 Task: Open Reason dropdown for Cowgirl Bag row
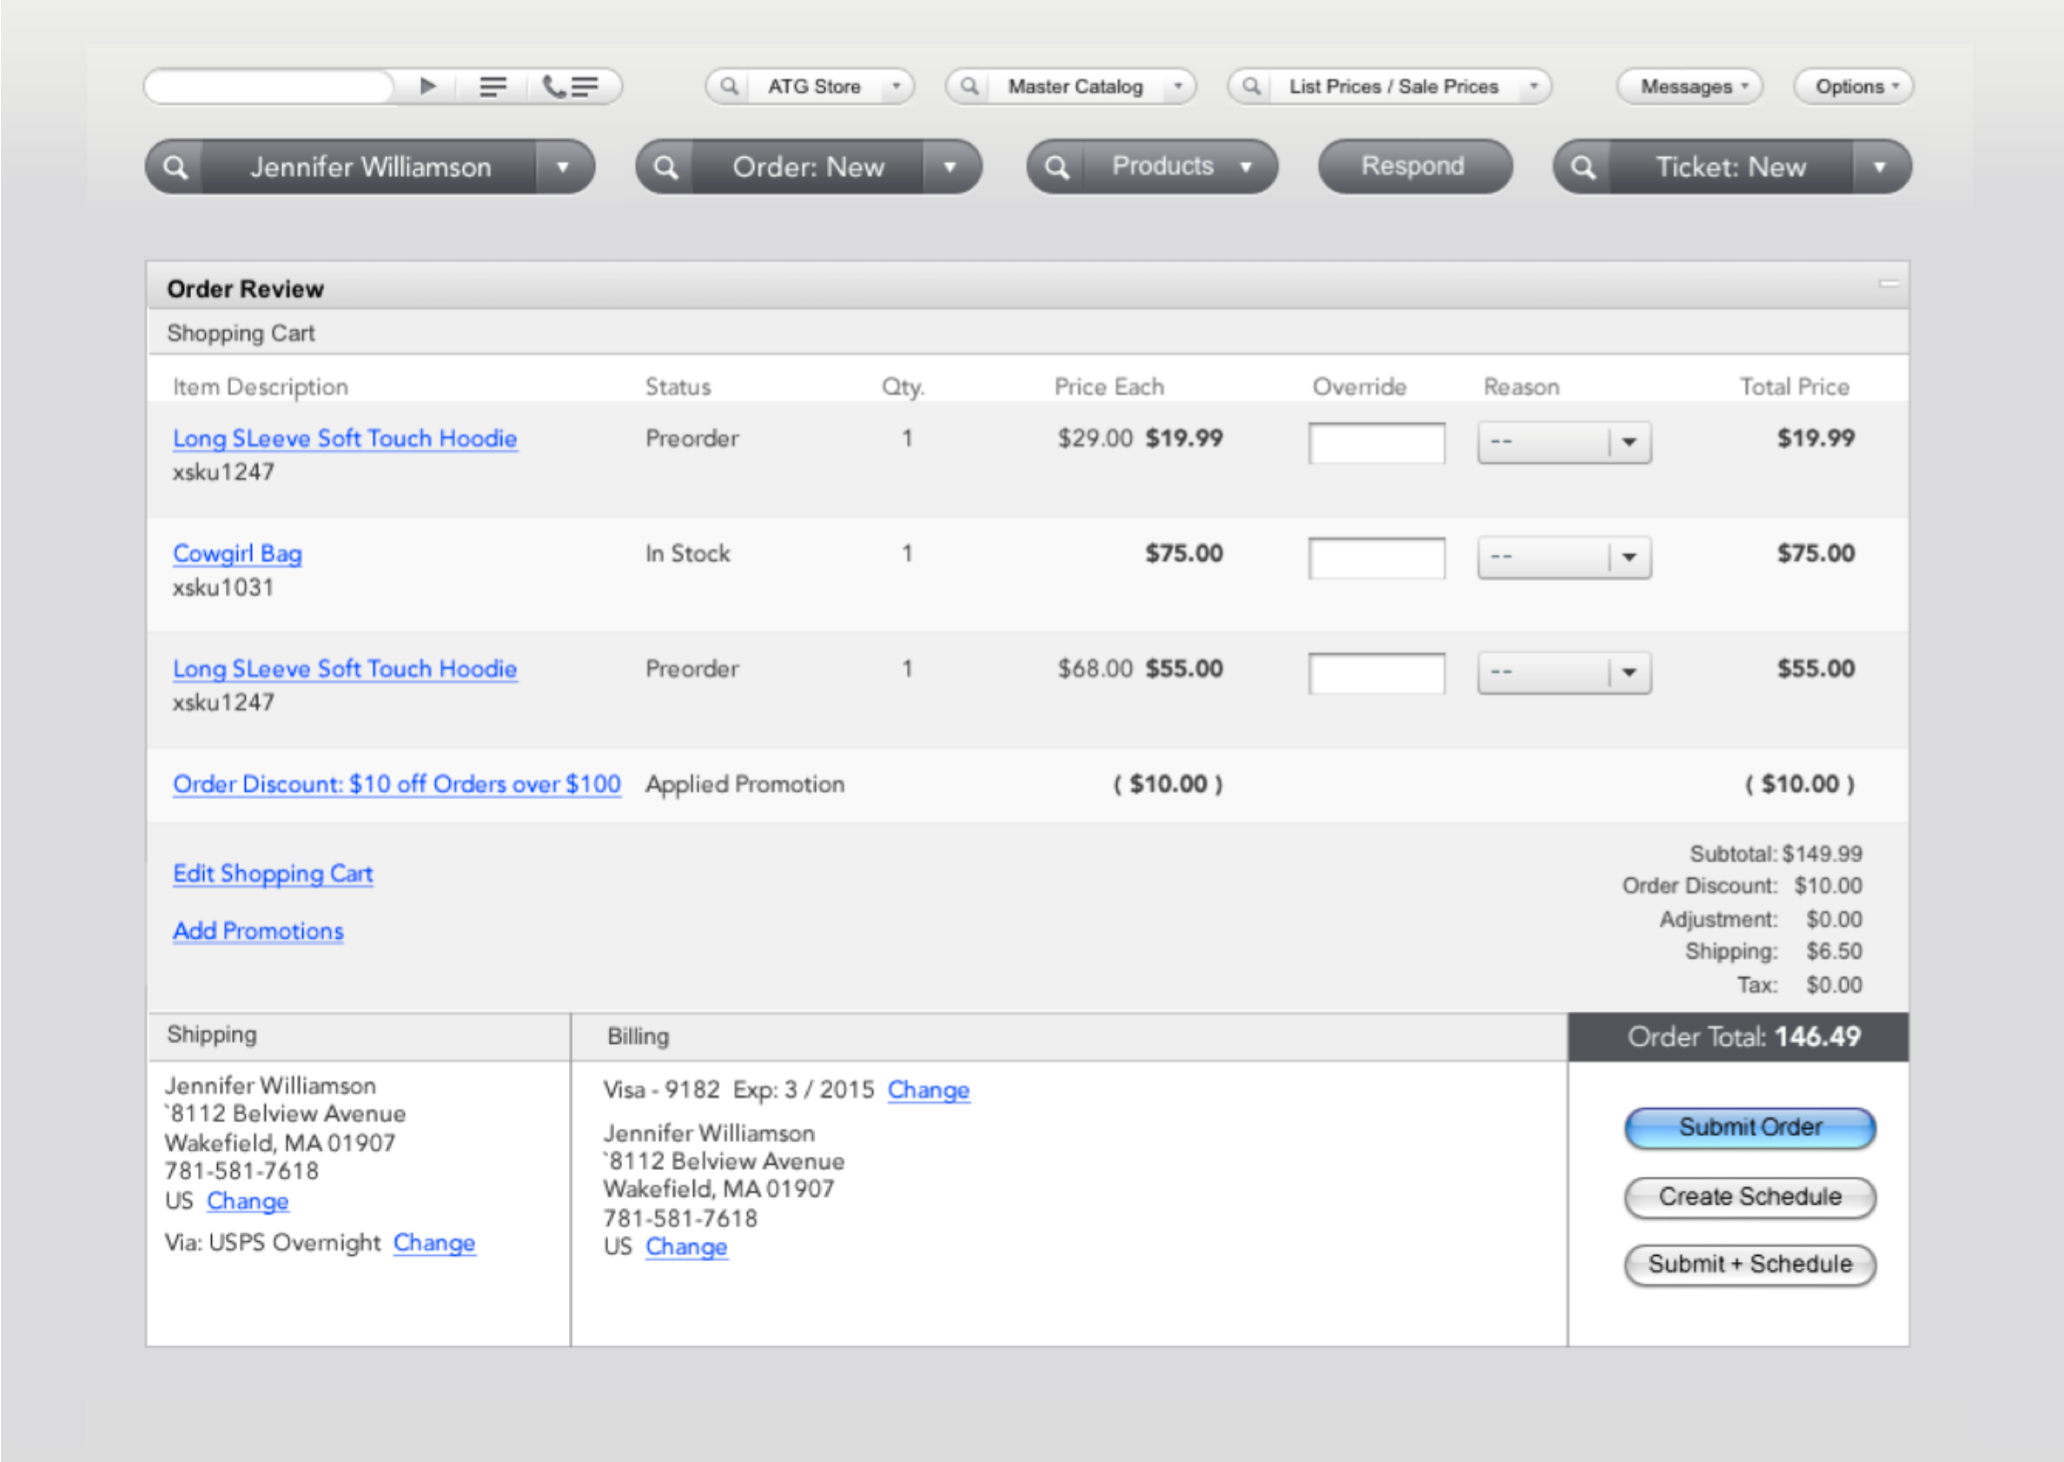[x=1564, y=557]
